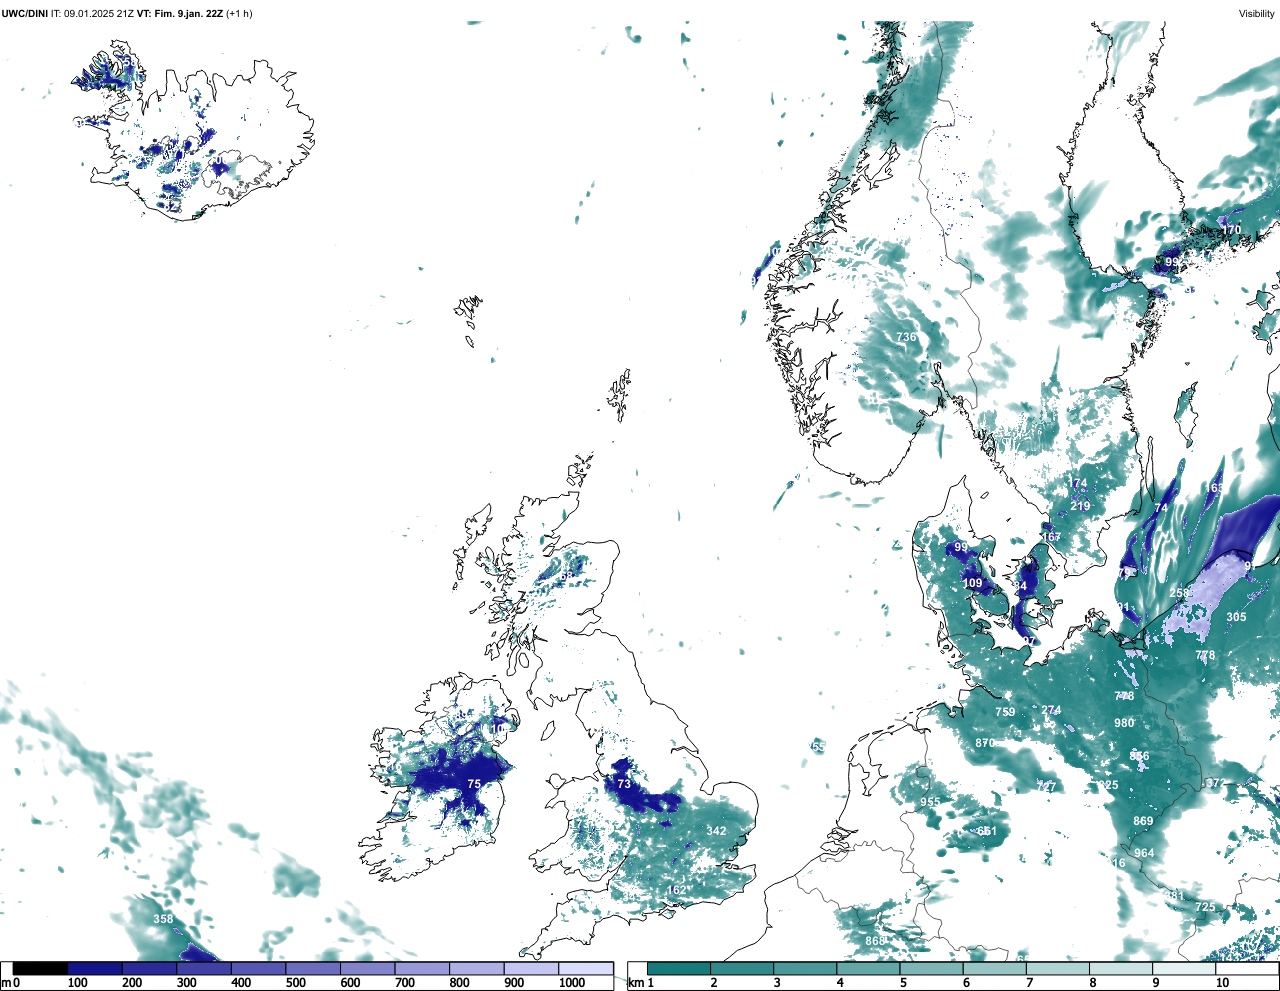Screen dimensions: 1280x991
Task: Pick the 5–6 km teal legend swatch
Action: coord(933,968)
